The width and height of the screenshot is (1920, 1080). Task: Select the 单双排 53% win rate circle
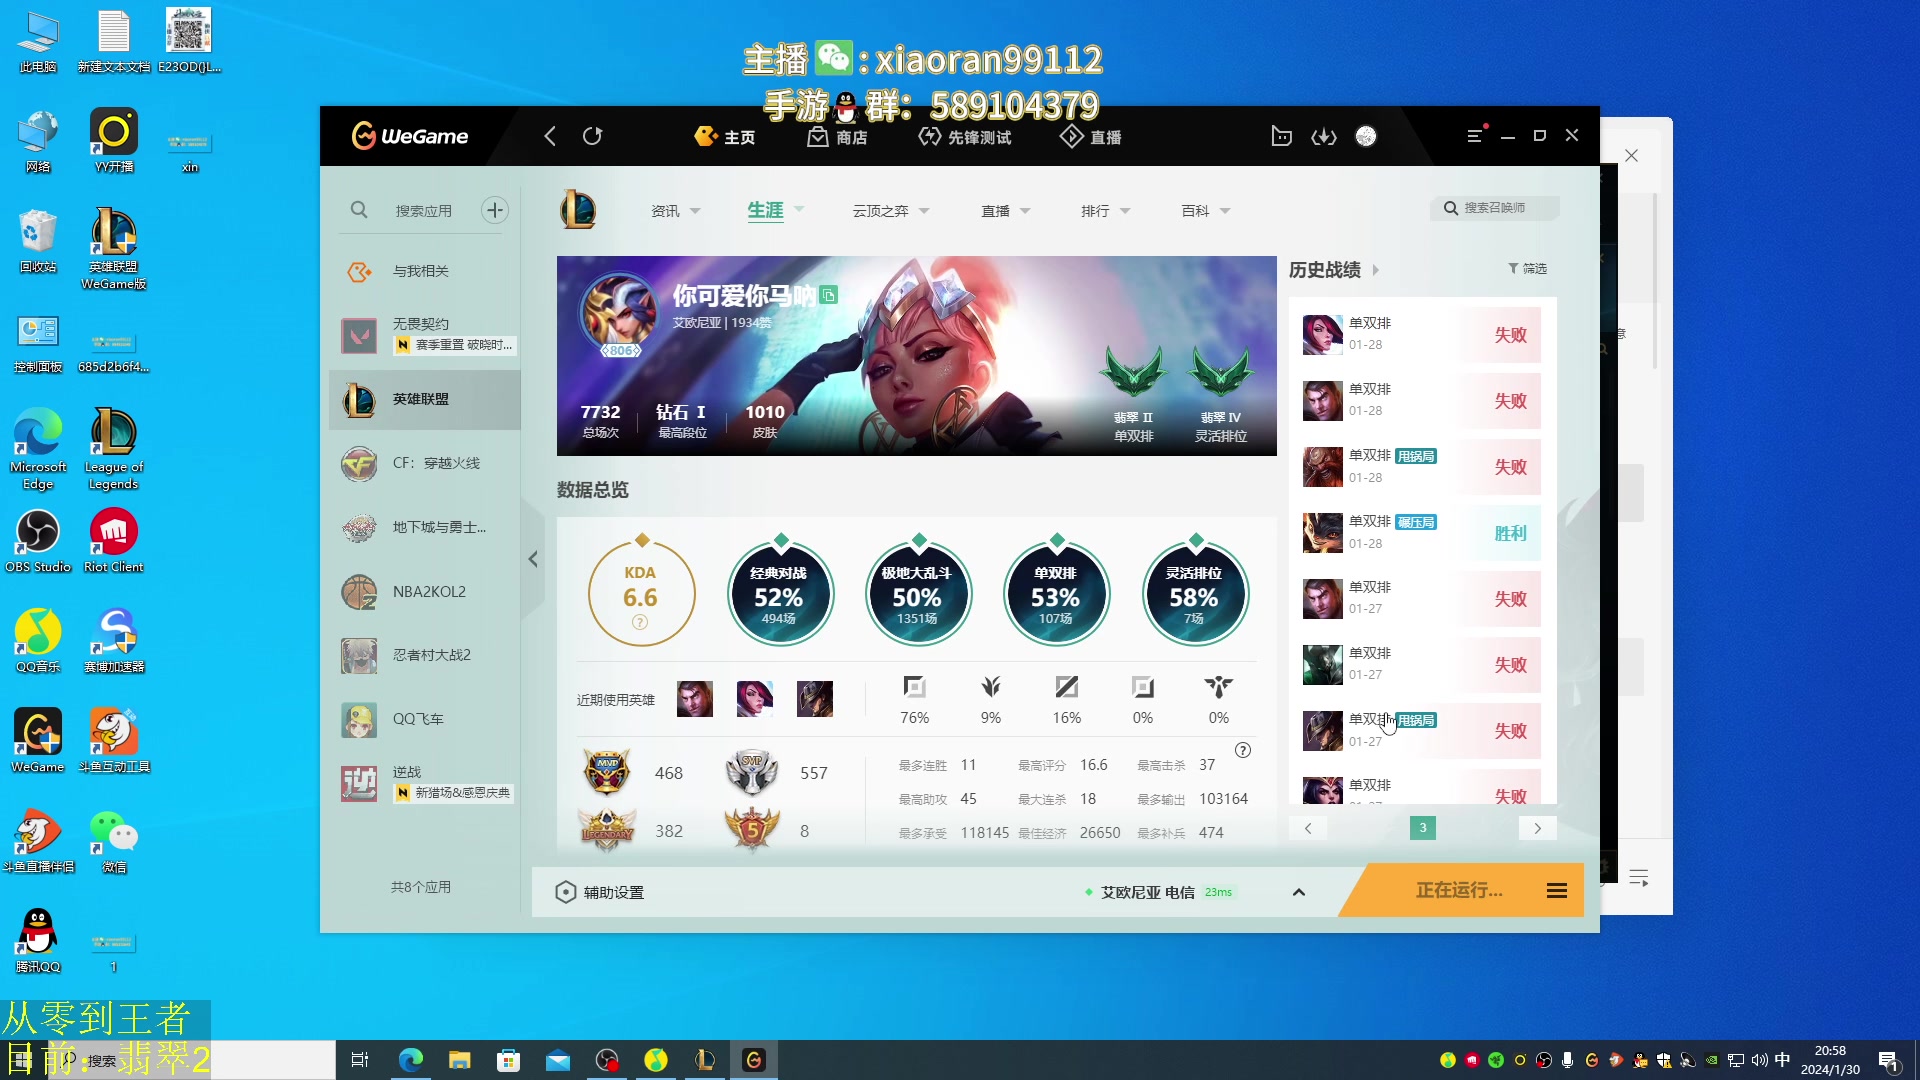coord(1056,593)
